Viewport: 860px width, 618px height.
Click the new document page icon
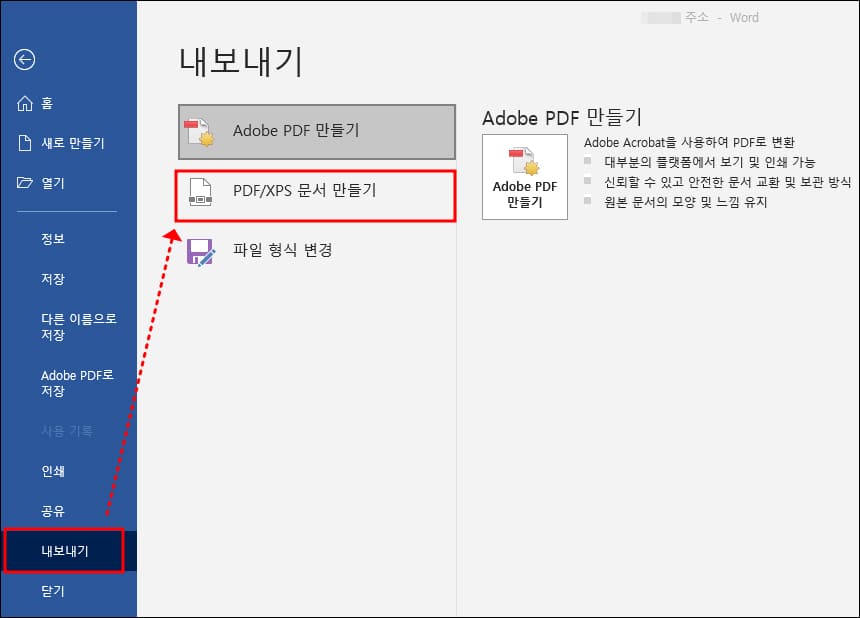tap(25, 143)
